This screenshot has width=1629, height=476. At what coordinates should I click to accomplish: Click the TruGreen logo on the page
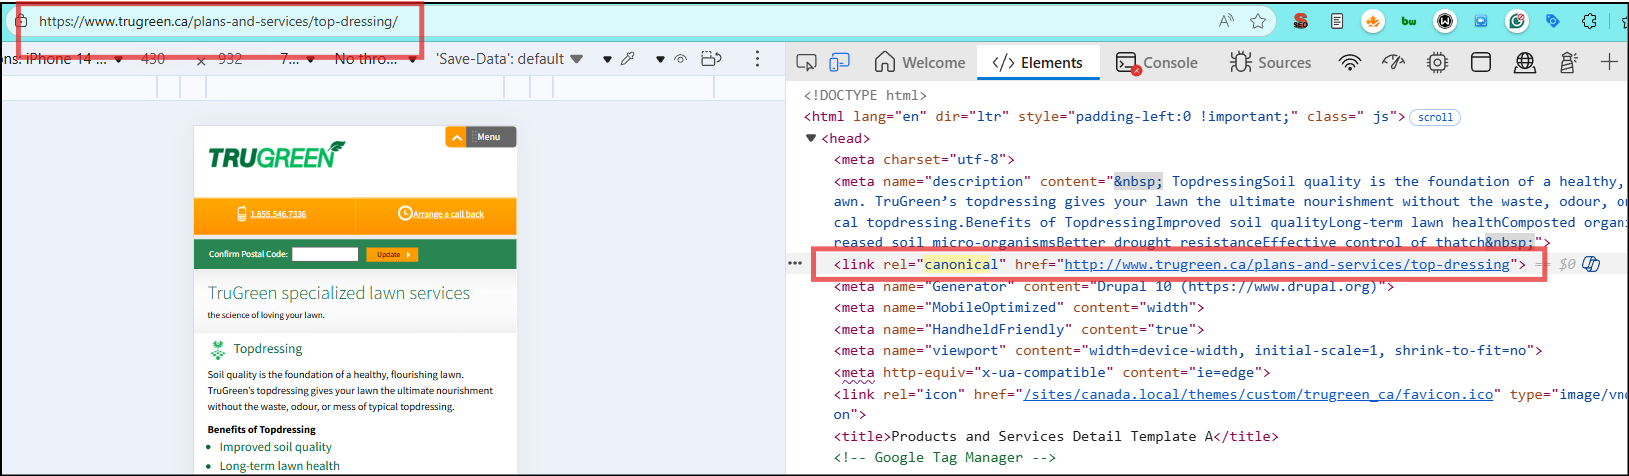pyautogui.click(x=276, y=156)
